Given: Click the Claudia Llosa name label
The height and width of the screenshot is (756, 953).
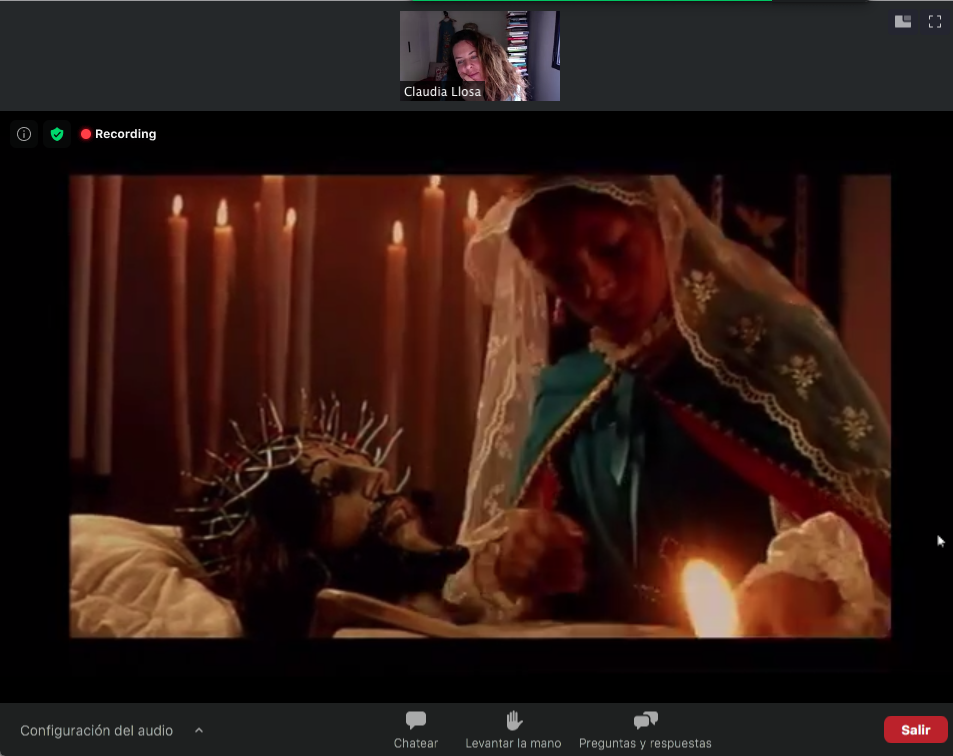Looking at the screenshot, I should click(442, 92).
